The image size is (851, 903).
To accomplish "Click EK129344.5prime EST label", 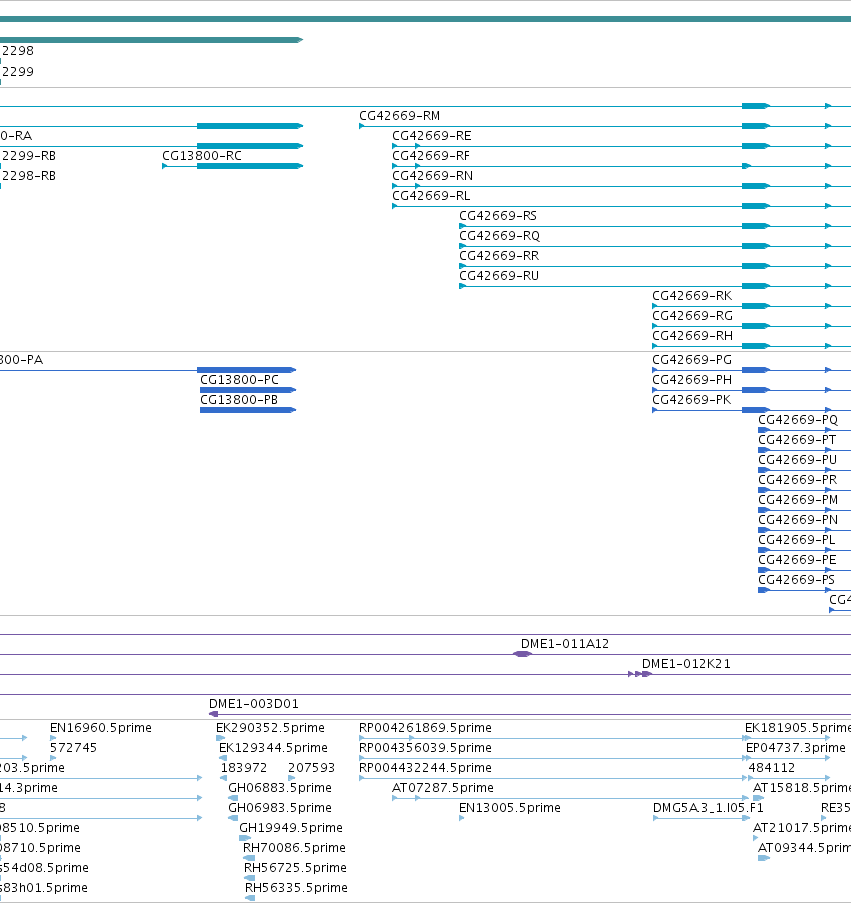I will click(x=273, y=748).
